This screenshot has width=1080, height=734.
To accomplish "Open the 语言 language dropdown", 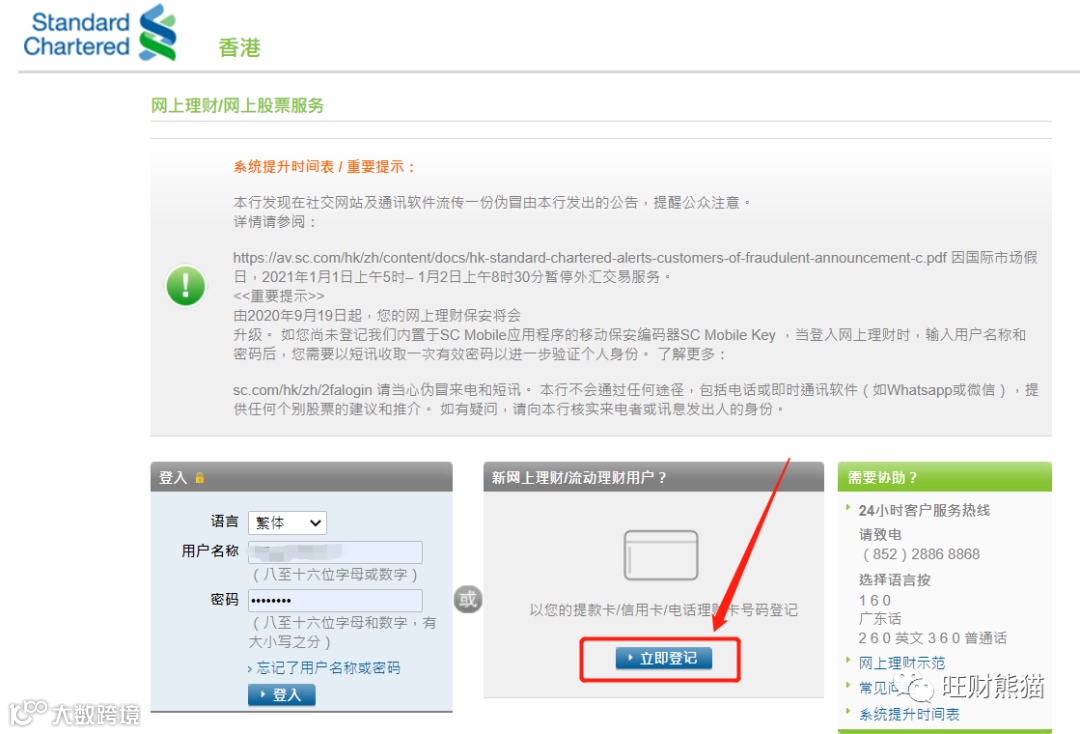I will [287, 523].
